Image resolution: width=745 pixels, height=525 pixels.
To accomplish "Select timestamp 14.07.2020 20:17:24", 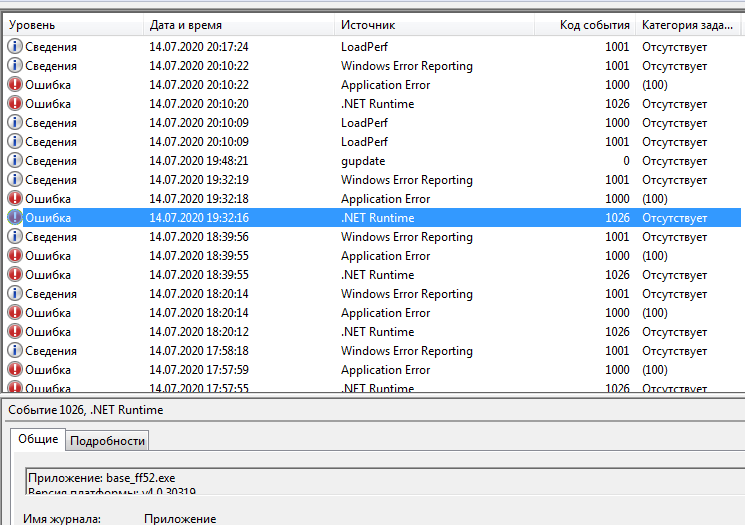I will pyautogui.click(x=199, y=47).
